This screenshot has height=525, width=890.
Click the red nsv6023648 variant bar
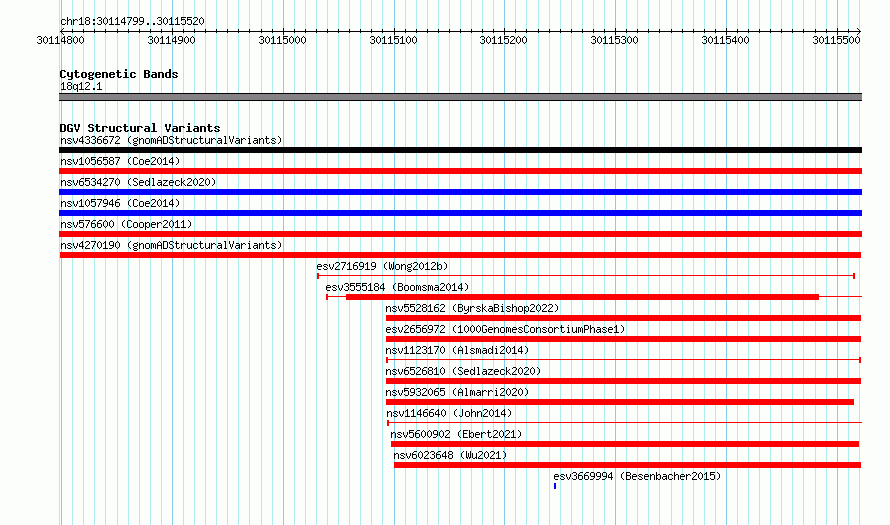[628, 465]
